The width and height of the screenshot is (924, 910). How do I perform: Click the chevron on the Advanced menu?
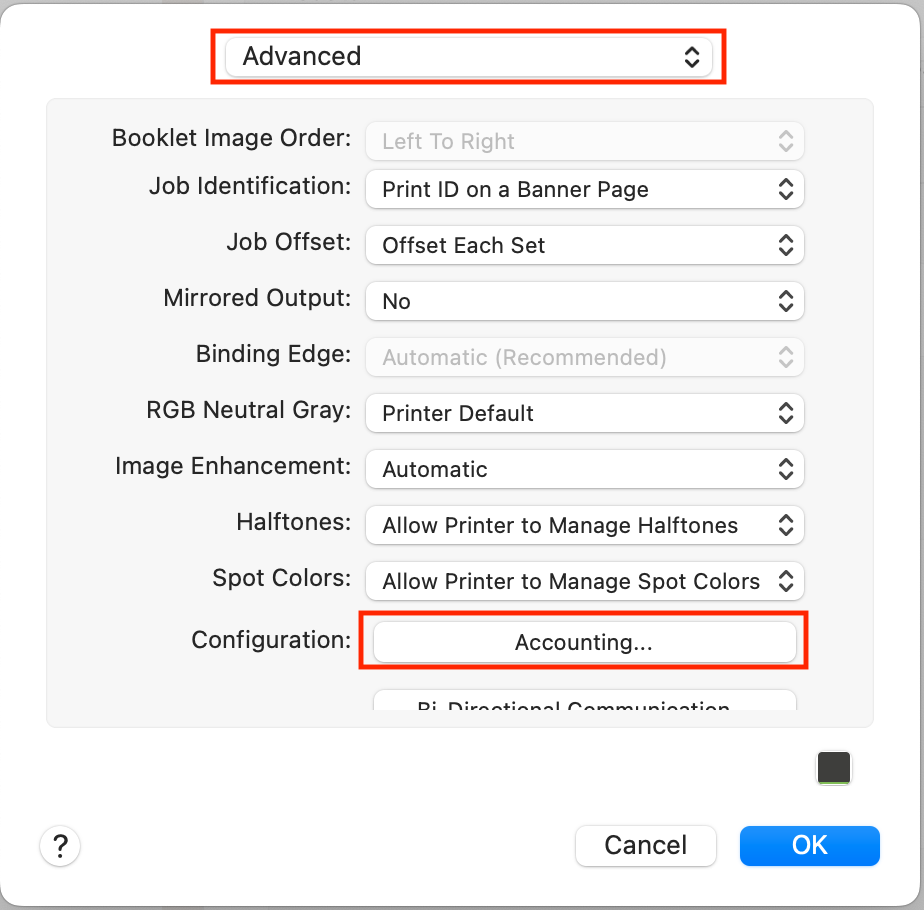pyautogui.click(x=693, y=57)
